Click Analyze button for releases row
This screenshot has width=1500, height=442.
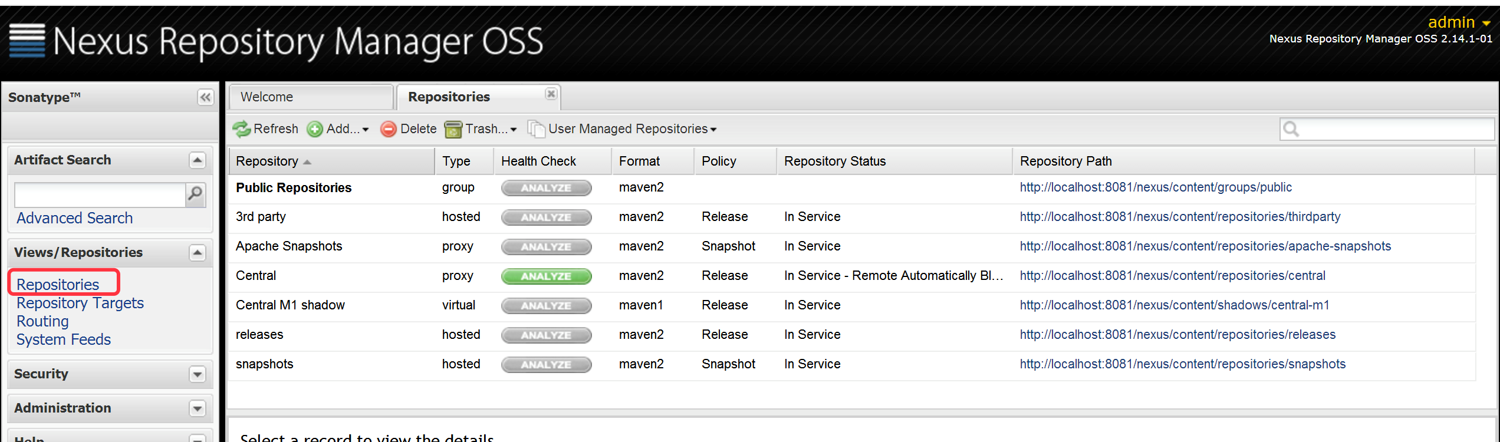click(x=546, y=335)
